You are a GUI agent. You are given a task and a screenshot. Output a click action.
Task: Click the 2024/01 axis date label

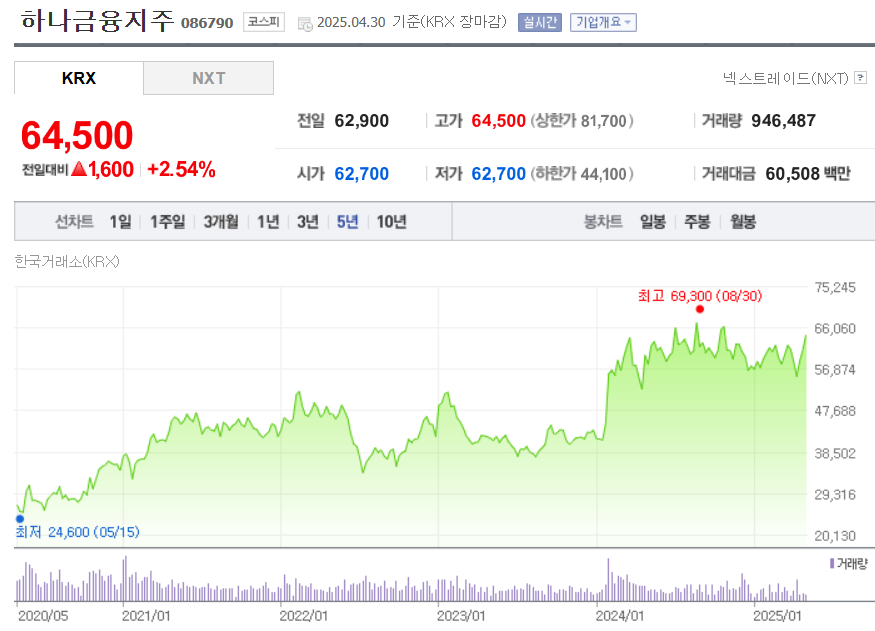coord(620,616)
